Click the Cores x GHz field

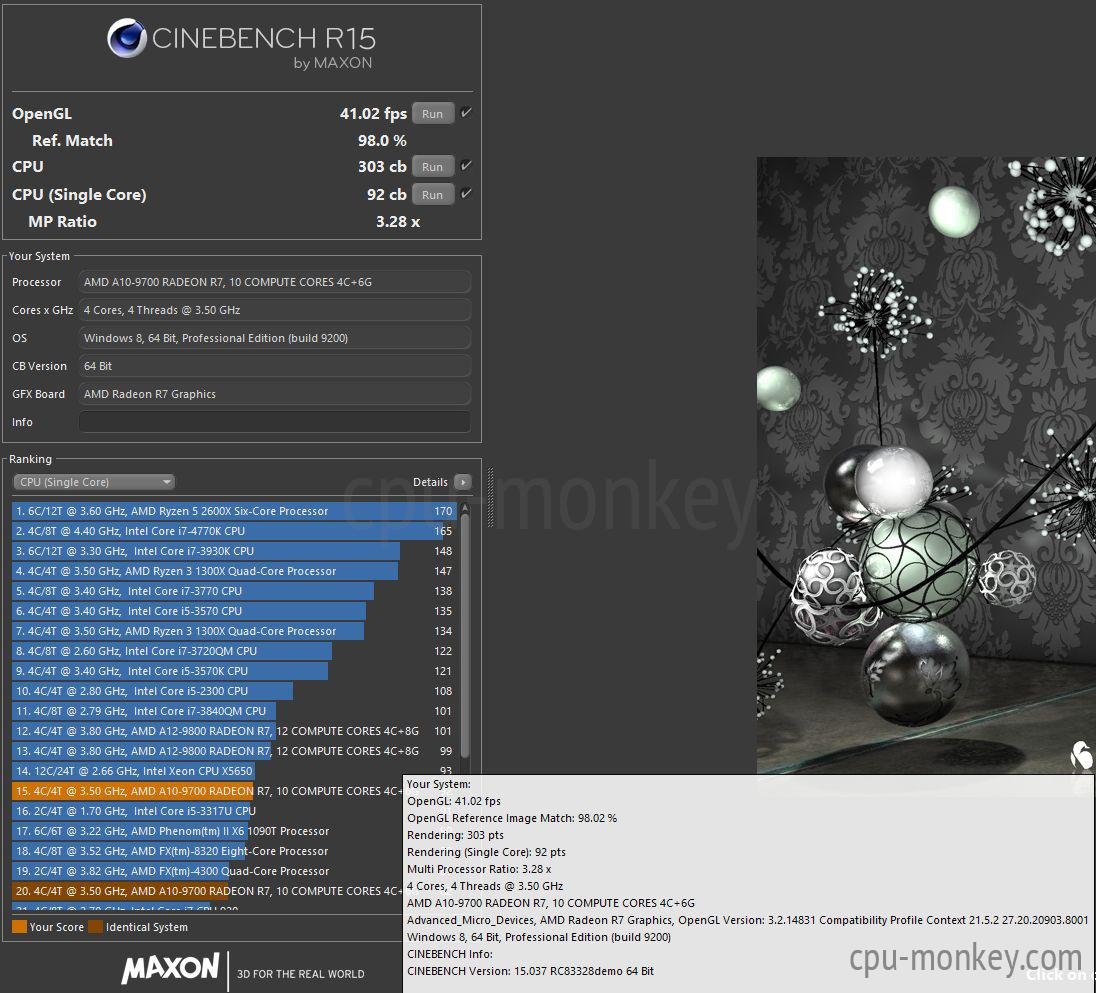274,310
